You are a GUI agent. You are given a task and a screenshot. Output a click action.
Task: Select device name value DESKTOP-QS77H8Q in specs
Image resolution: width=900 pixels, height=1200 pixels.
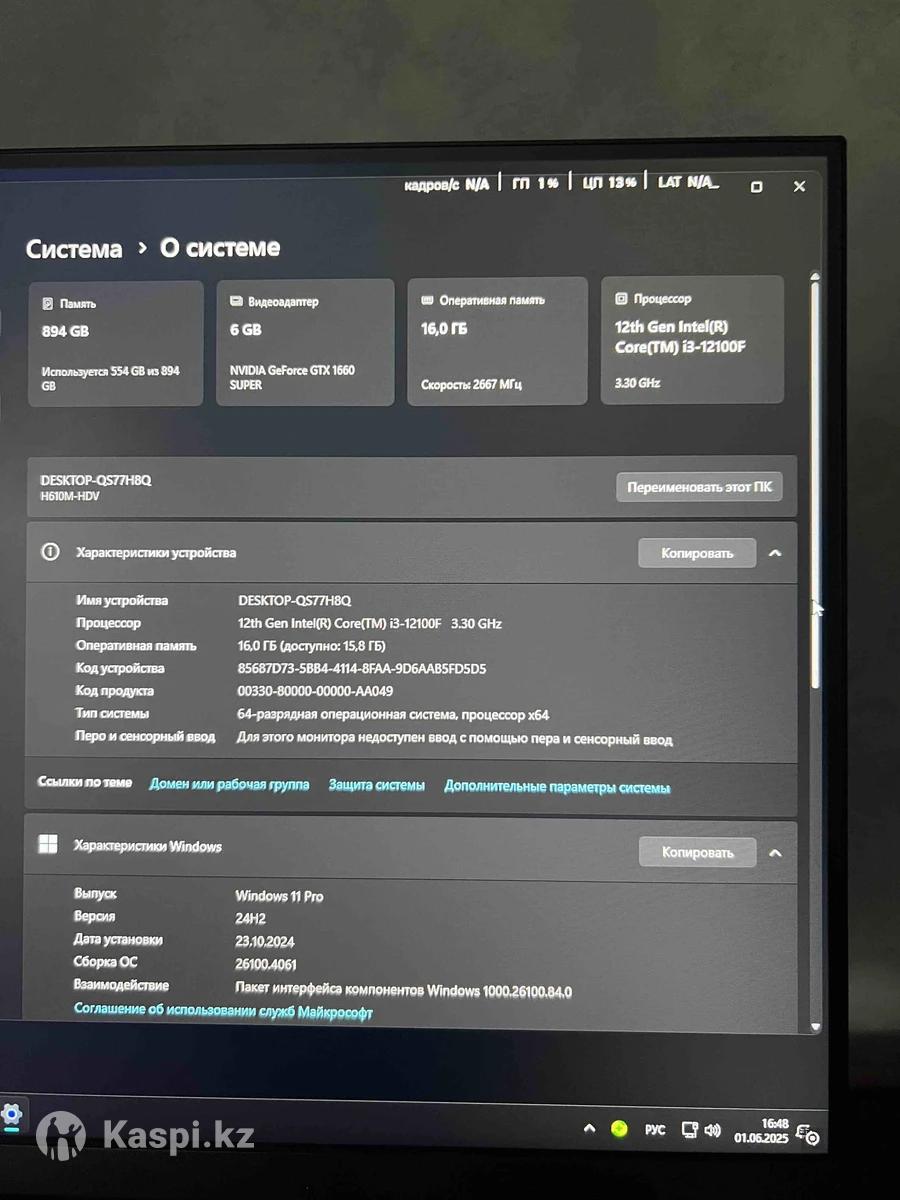[x=295, y=601]
